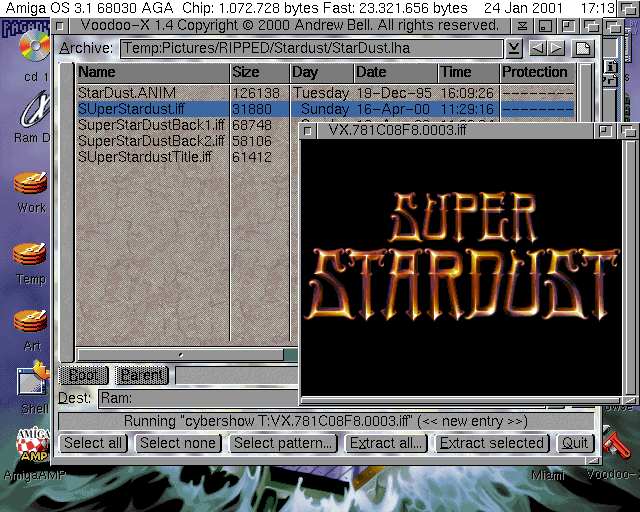Click the Select all button
The image size is (640, 512).
coord(93,443)
